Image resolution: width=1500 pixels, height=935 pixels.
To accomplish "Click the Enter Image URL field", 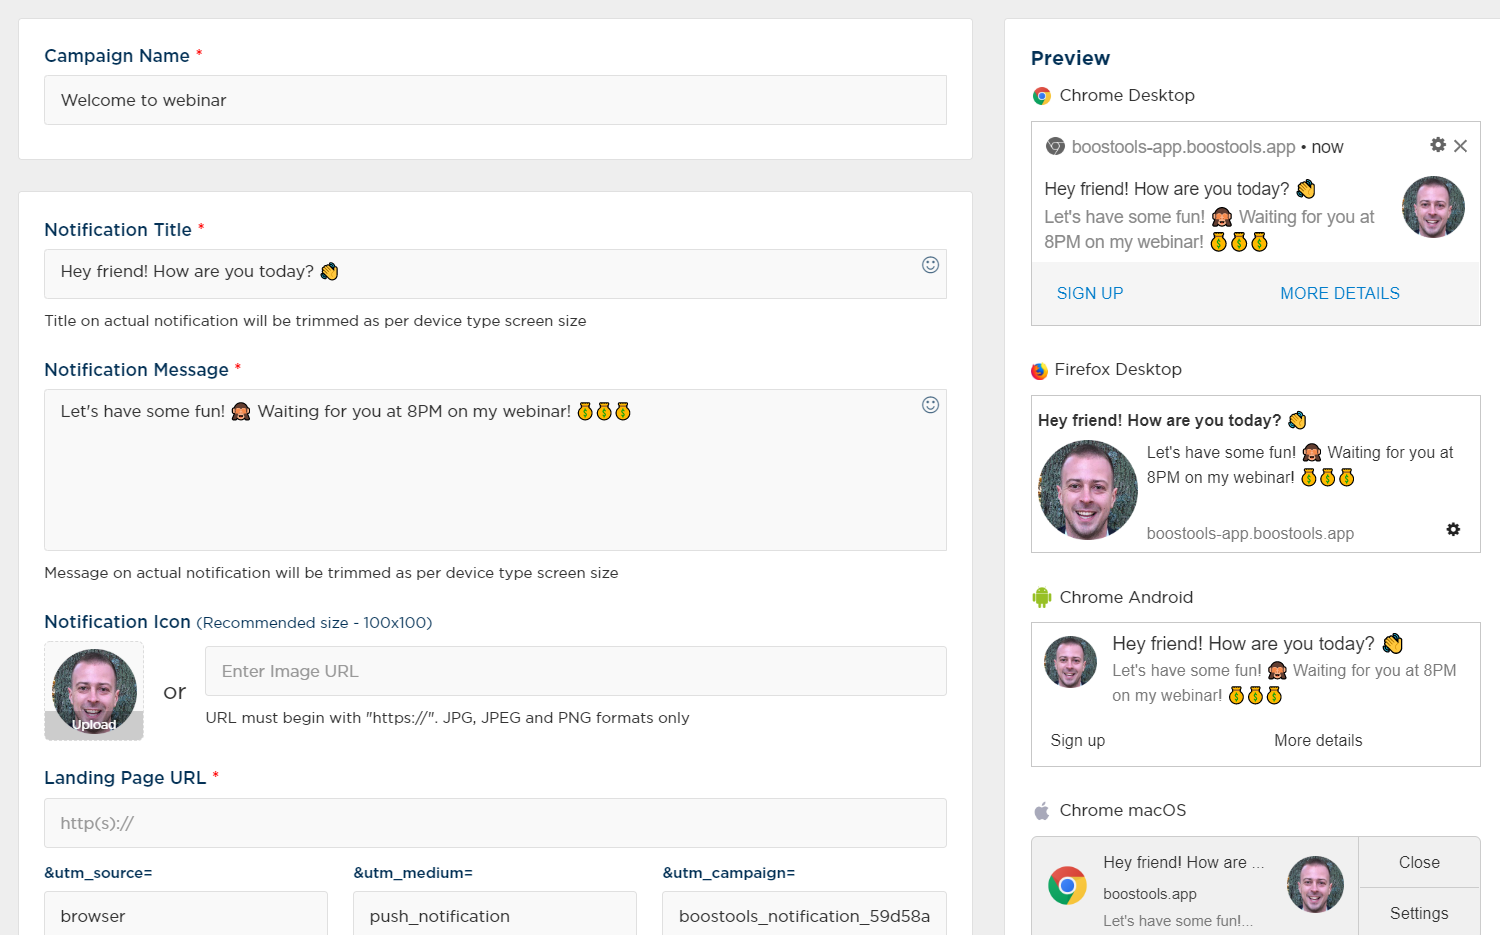I will tap(576, 671).
